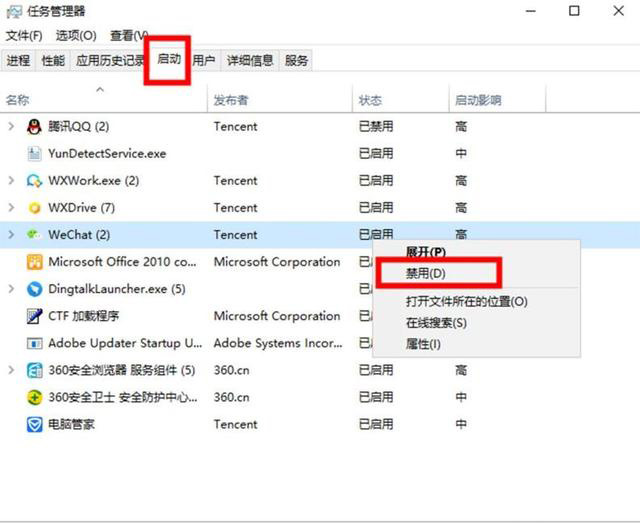Click the YunDetectService.exe file icon
The width and height of the screenshot is (640, 524).
coord(34,153)
